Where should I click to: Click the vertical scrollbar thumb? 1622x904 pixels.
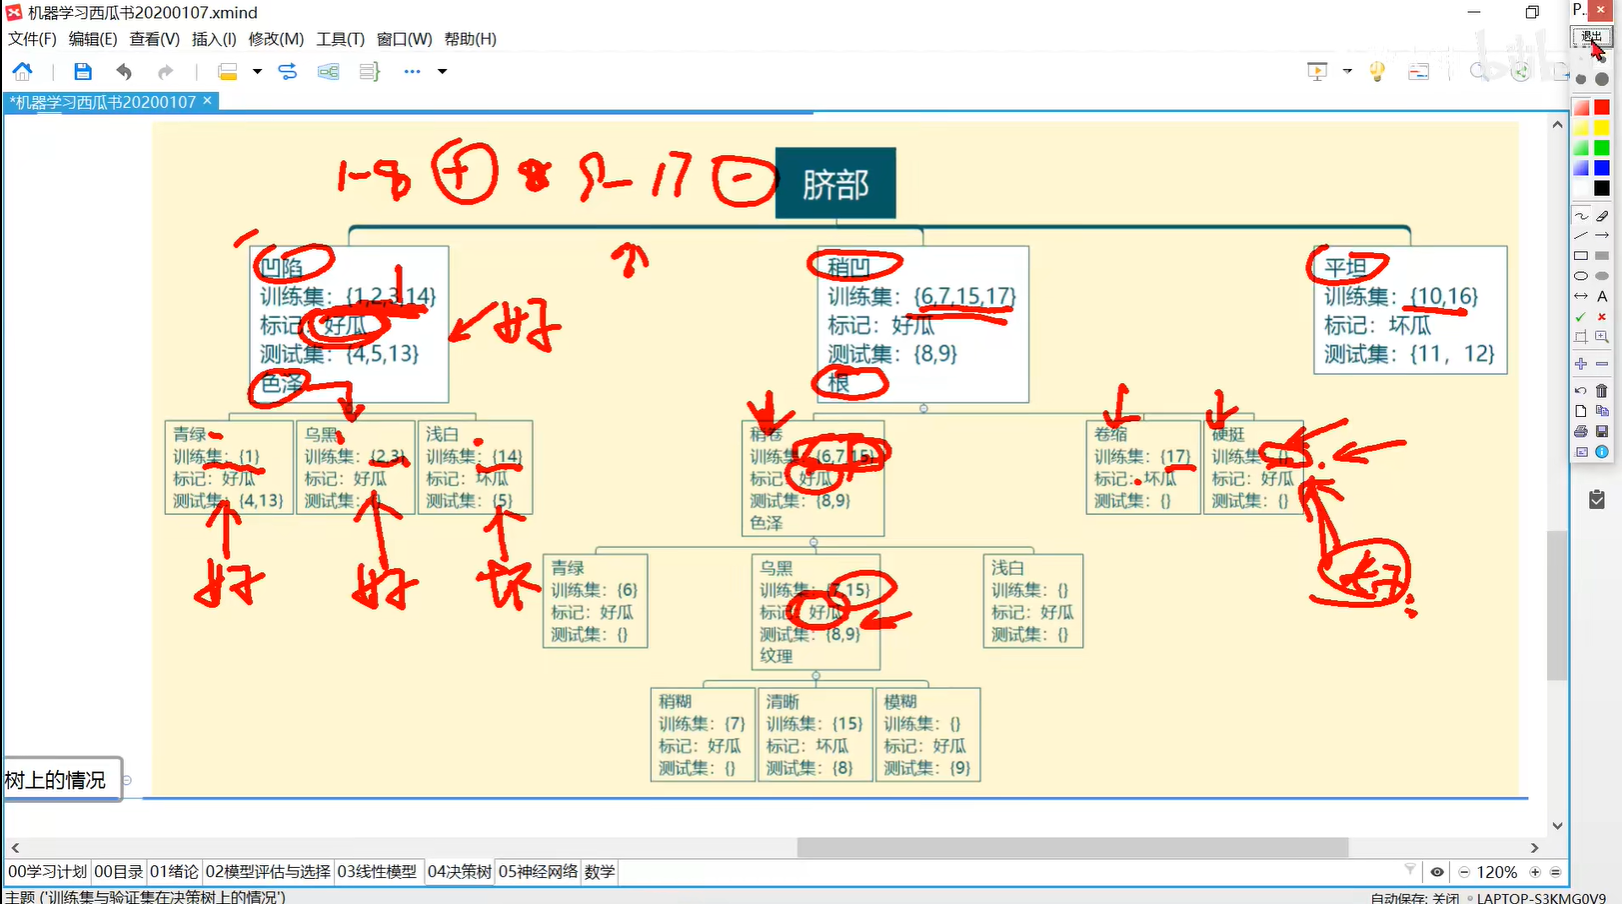click(1557, 605)
